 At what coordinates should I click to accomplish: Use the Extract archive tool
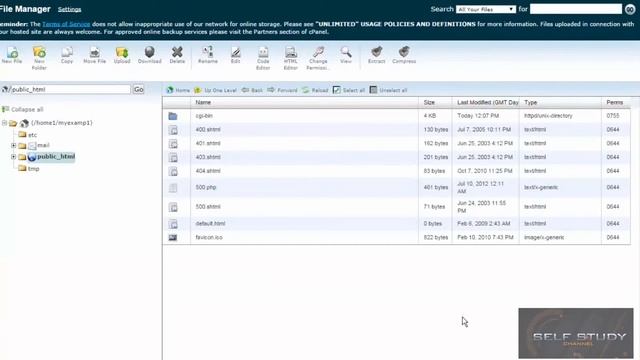pos(376,55)
